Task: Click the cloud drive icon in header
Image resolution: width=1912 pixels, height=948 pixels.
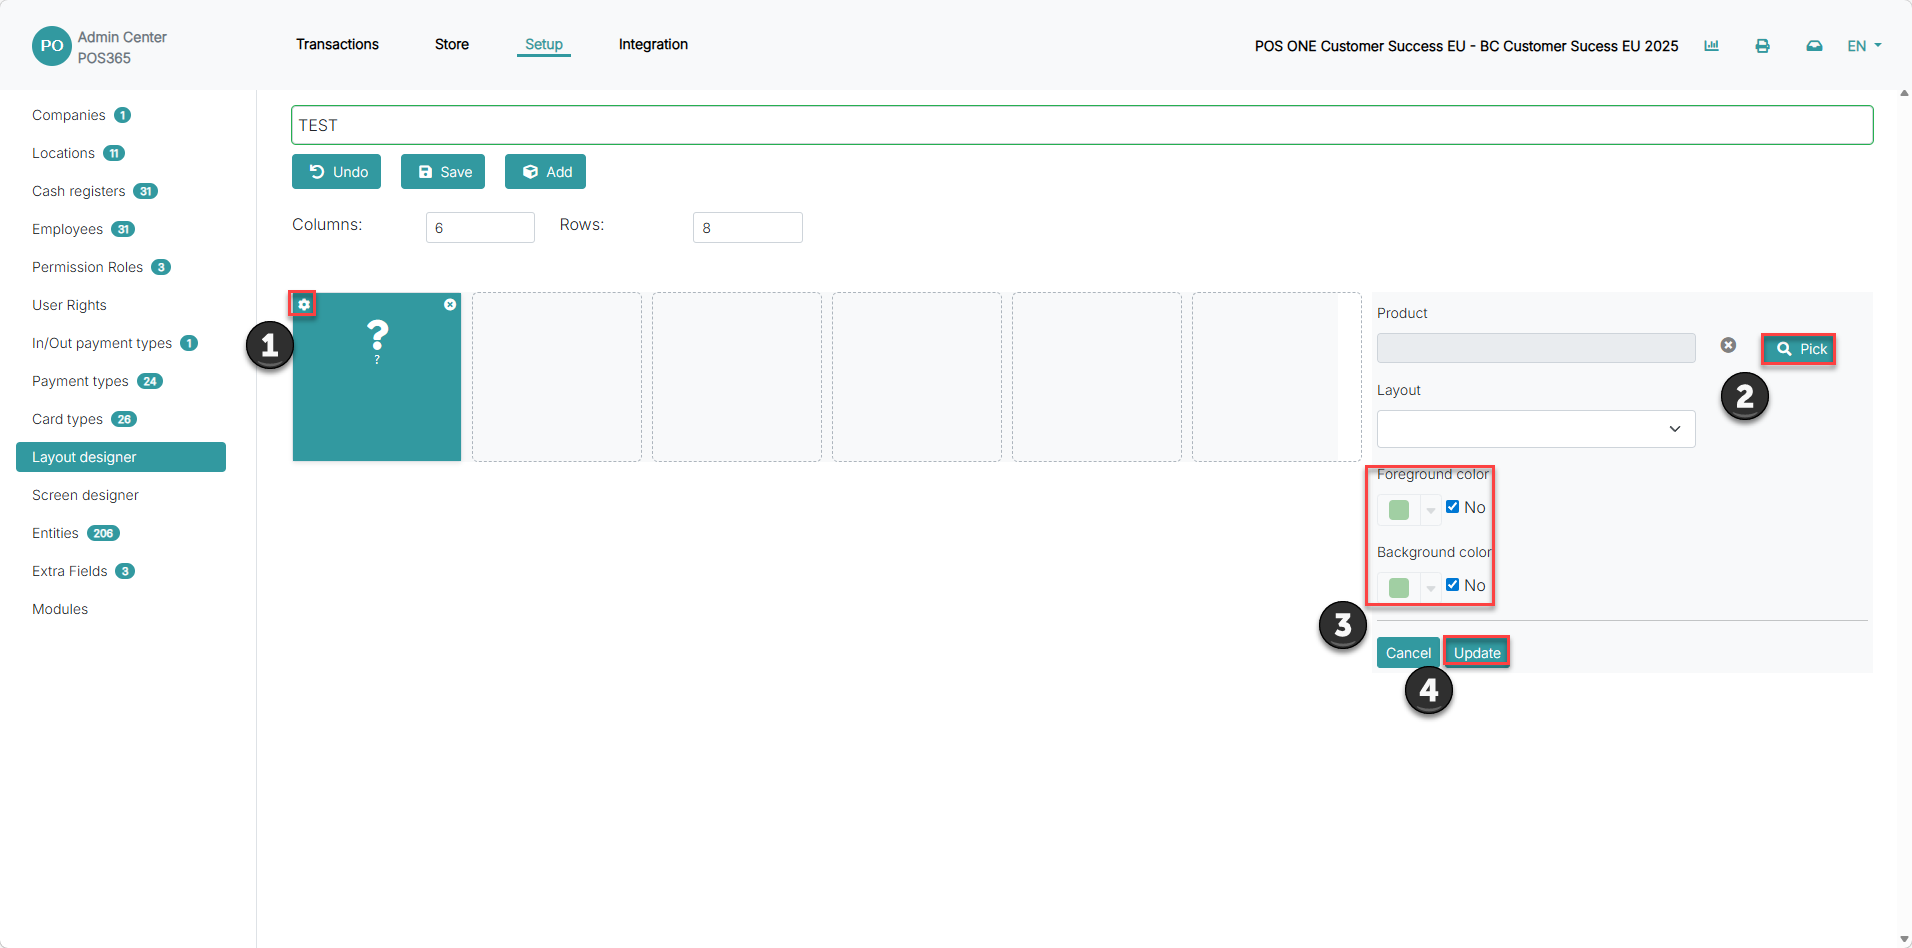Action: 1814,46
